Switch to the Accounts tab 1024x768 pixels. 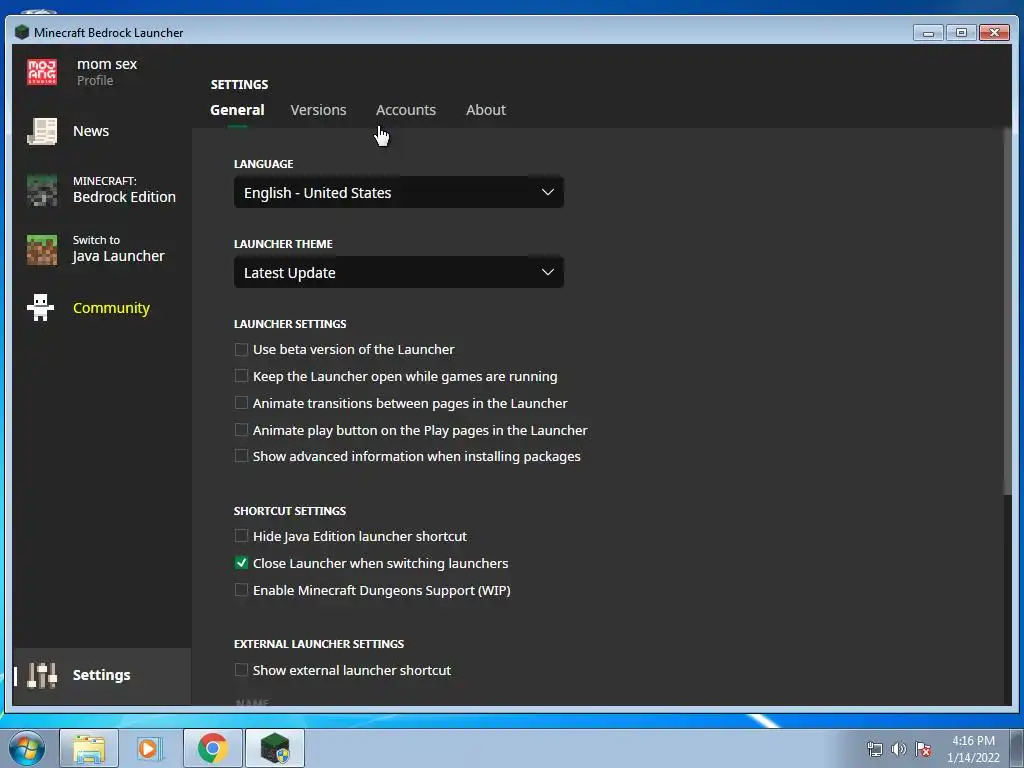[x=406, y=110]
